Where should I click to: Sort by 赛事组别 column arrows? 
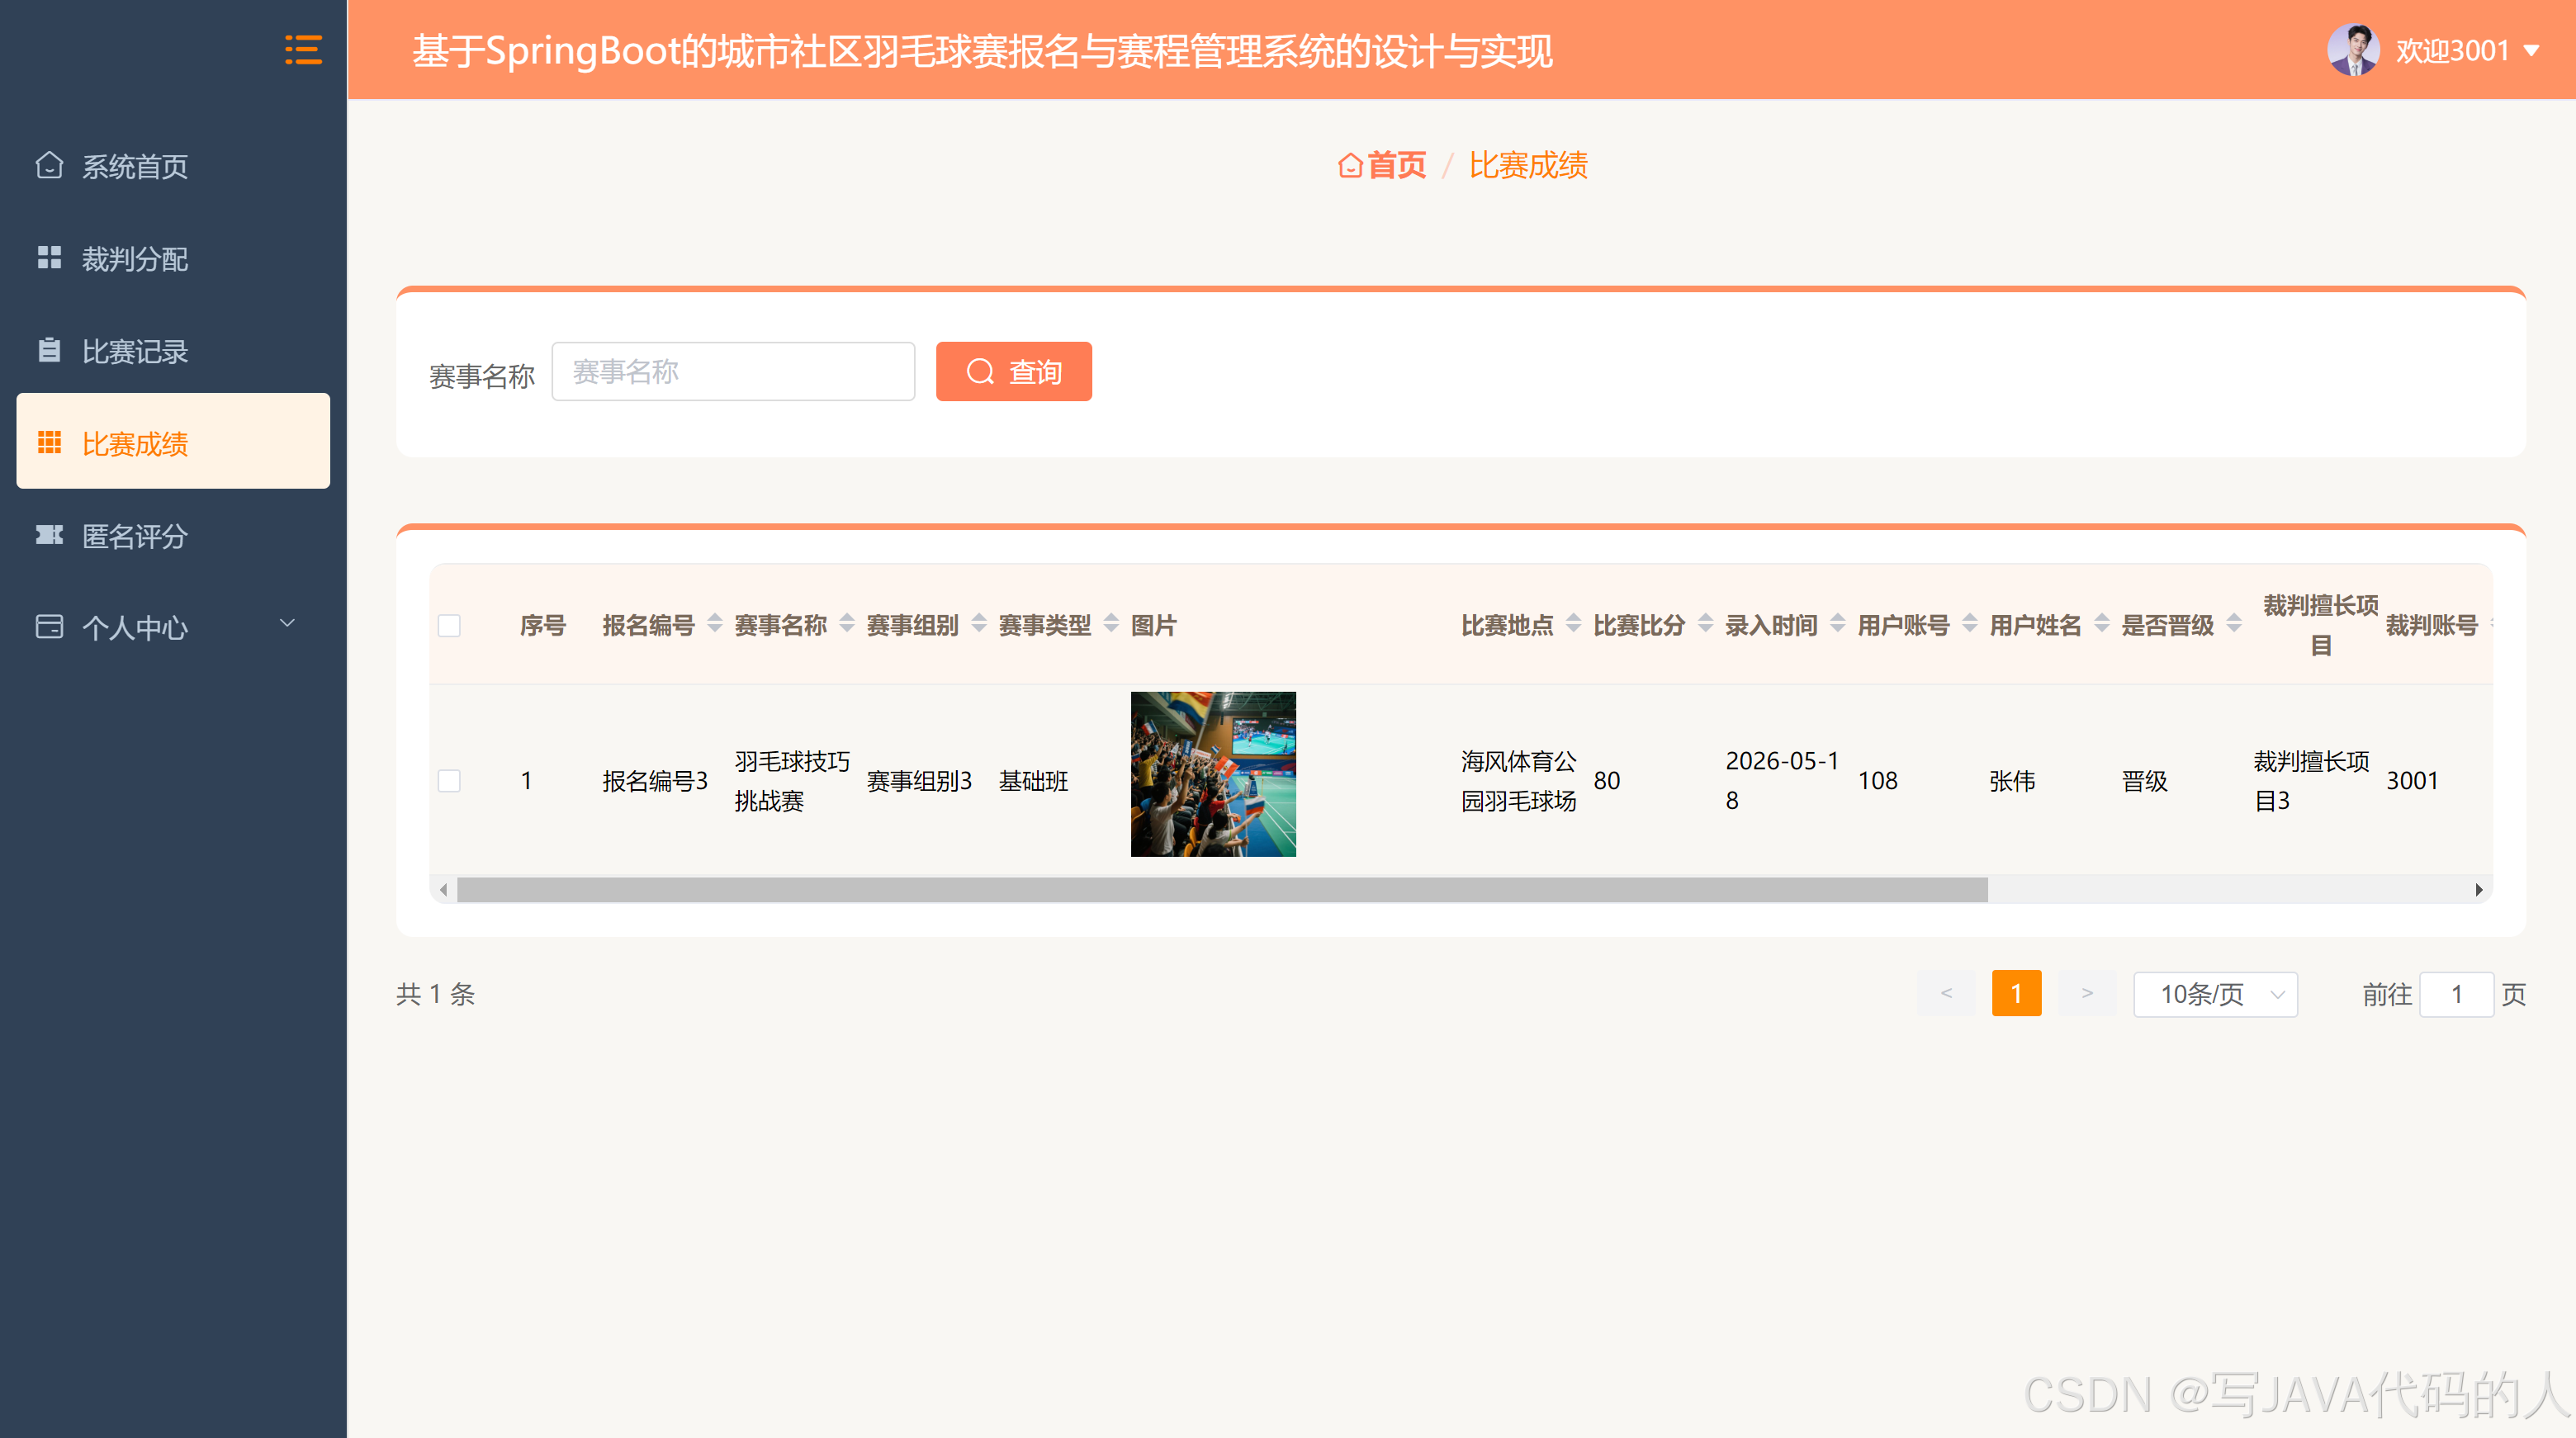(979, 624)
